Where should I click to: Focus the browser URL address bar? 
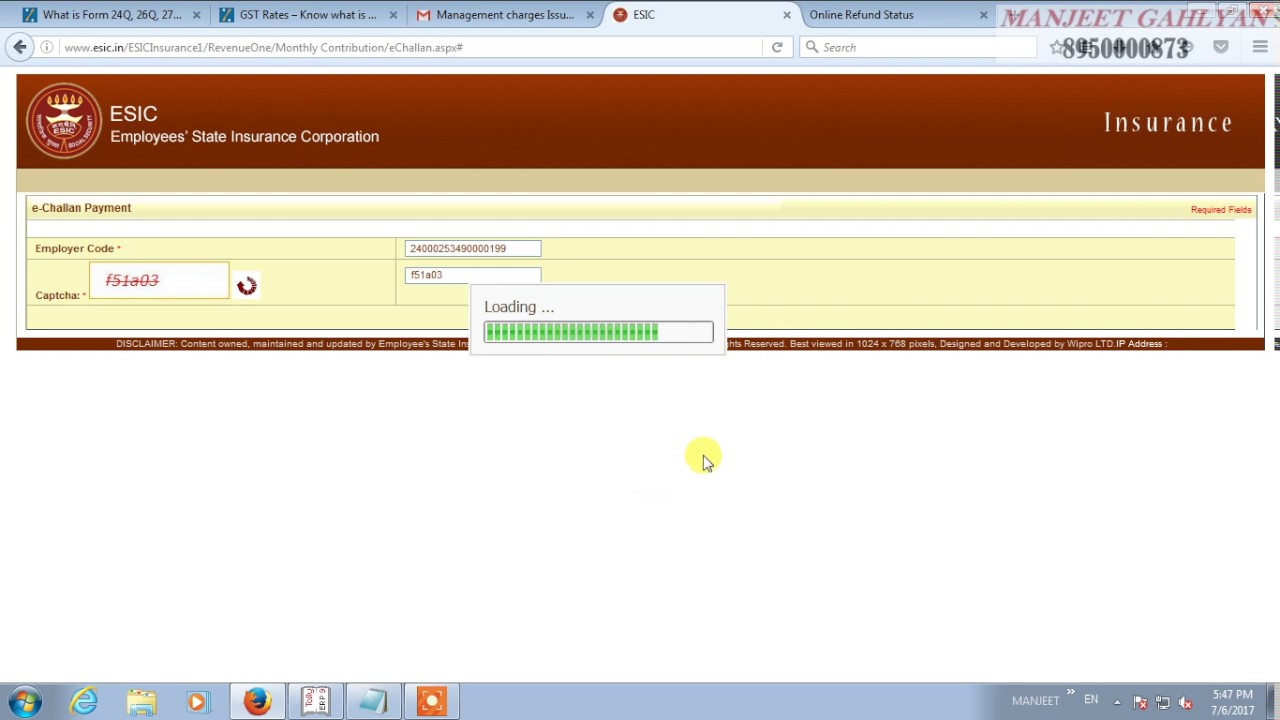coord(410,47)
